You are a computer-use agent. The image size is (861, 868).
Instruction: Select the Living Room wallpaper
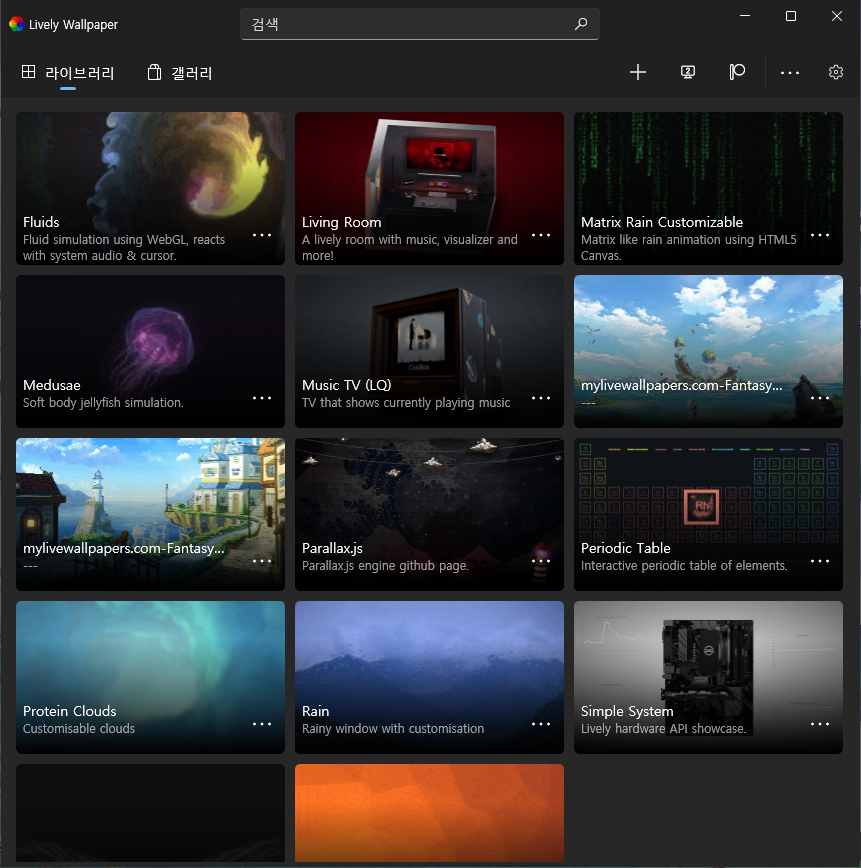pos(430,188)
